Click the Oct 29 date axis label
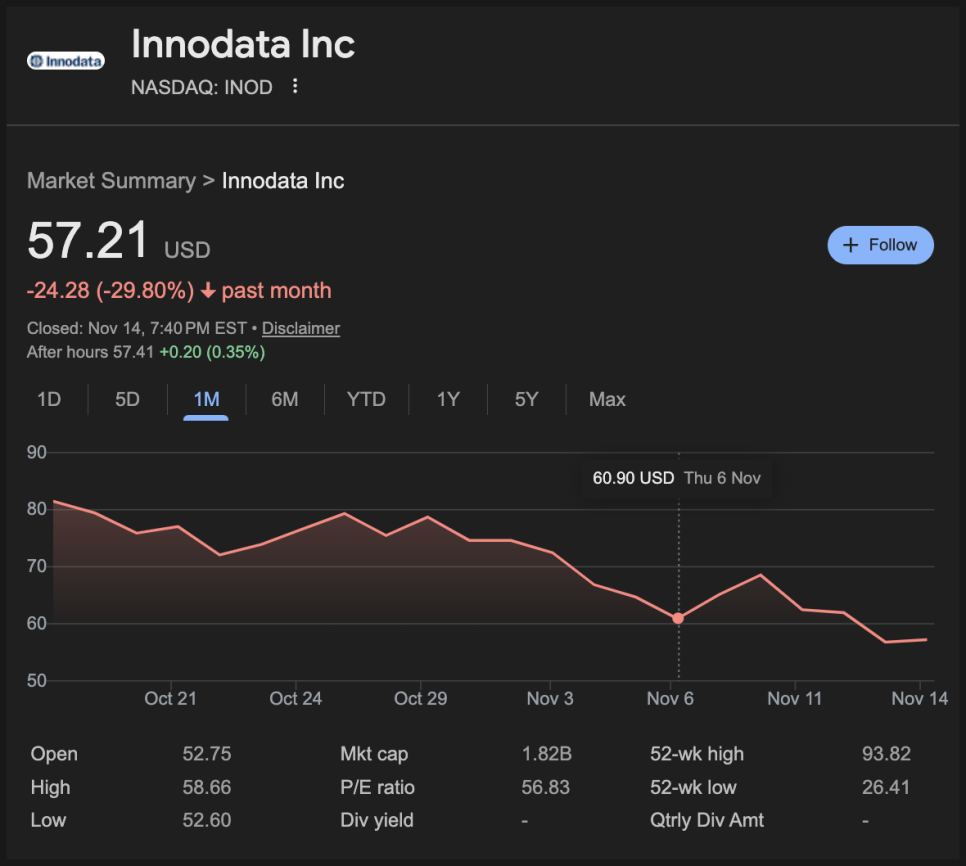This screenshot has height=866, width=966. (420, 698)
